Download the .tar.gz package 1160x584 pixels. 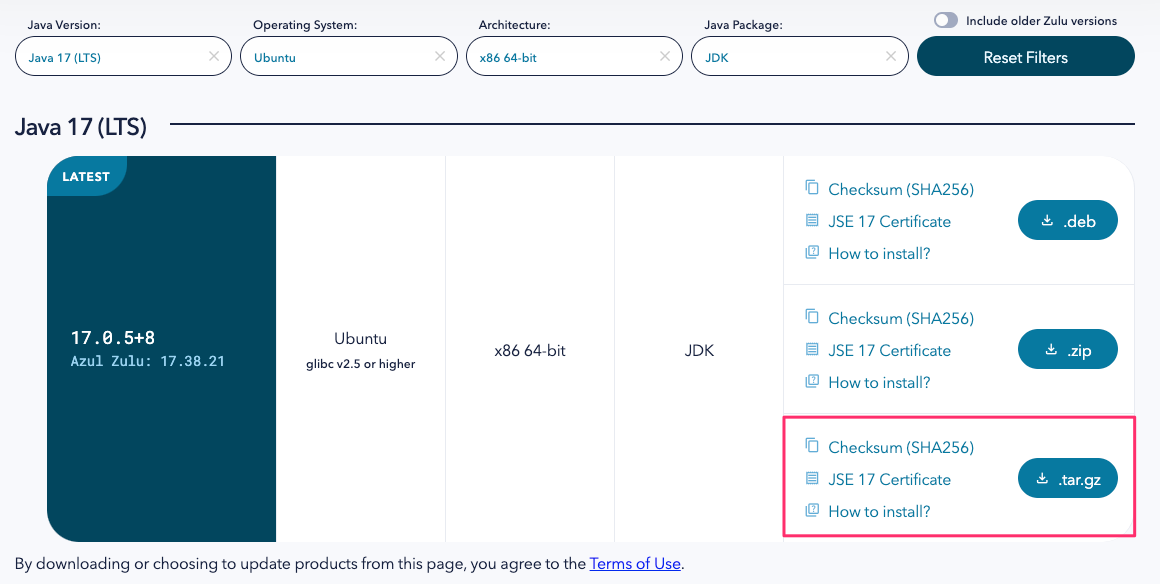point(1068,478)
